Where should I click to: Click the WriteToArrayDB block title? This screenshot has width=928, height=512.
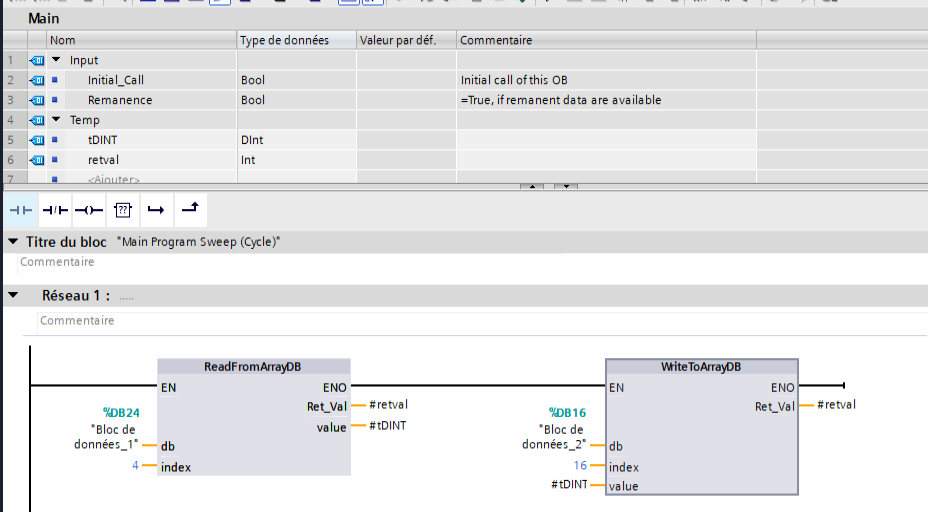click(x=701, y=367)
